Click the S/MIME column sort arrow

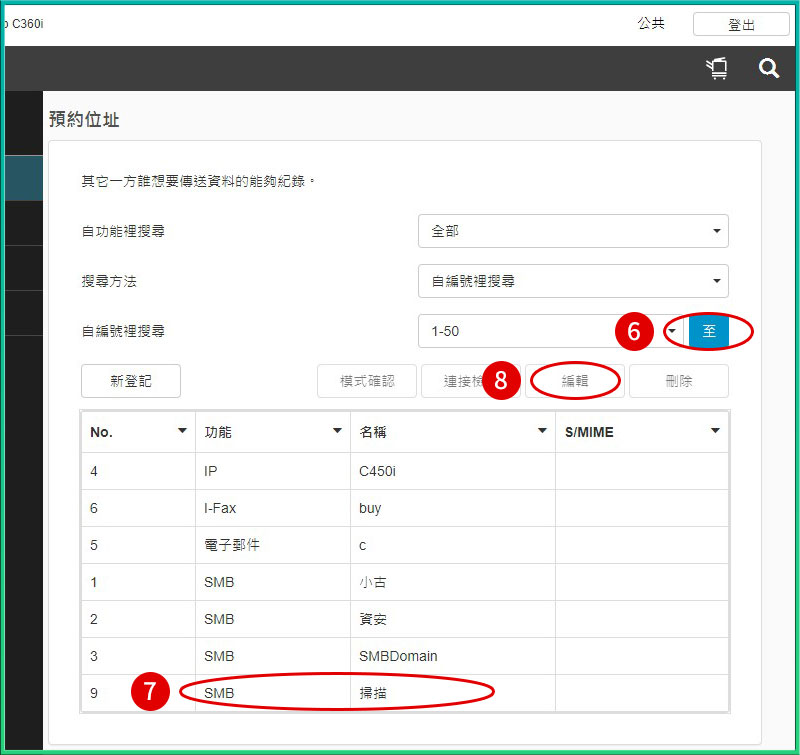click(715, 431)
